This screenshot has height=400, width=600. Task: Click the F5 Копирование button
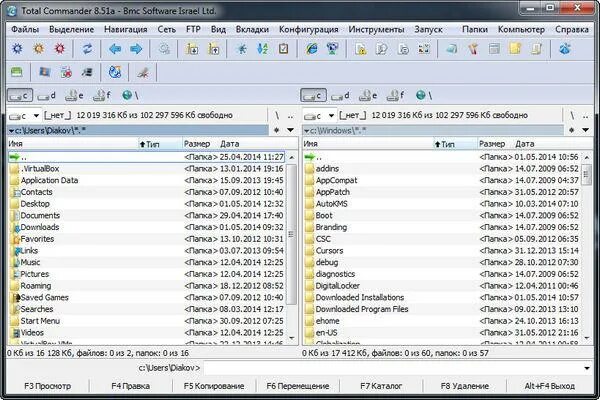pyautogui.click(x=214, y=386)
